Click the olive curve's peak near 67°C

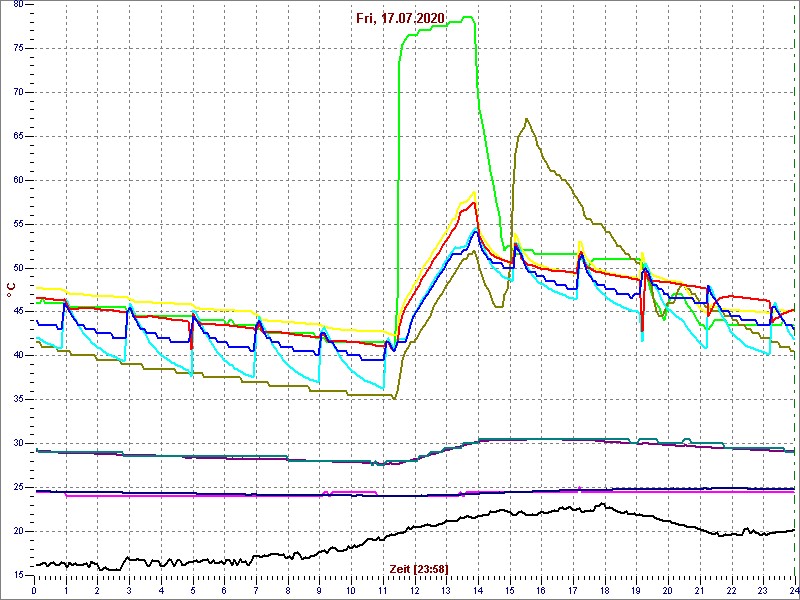[x=526, y=119]
